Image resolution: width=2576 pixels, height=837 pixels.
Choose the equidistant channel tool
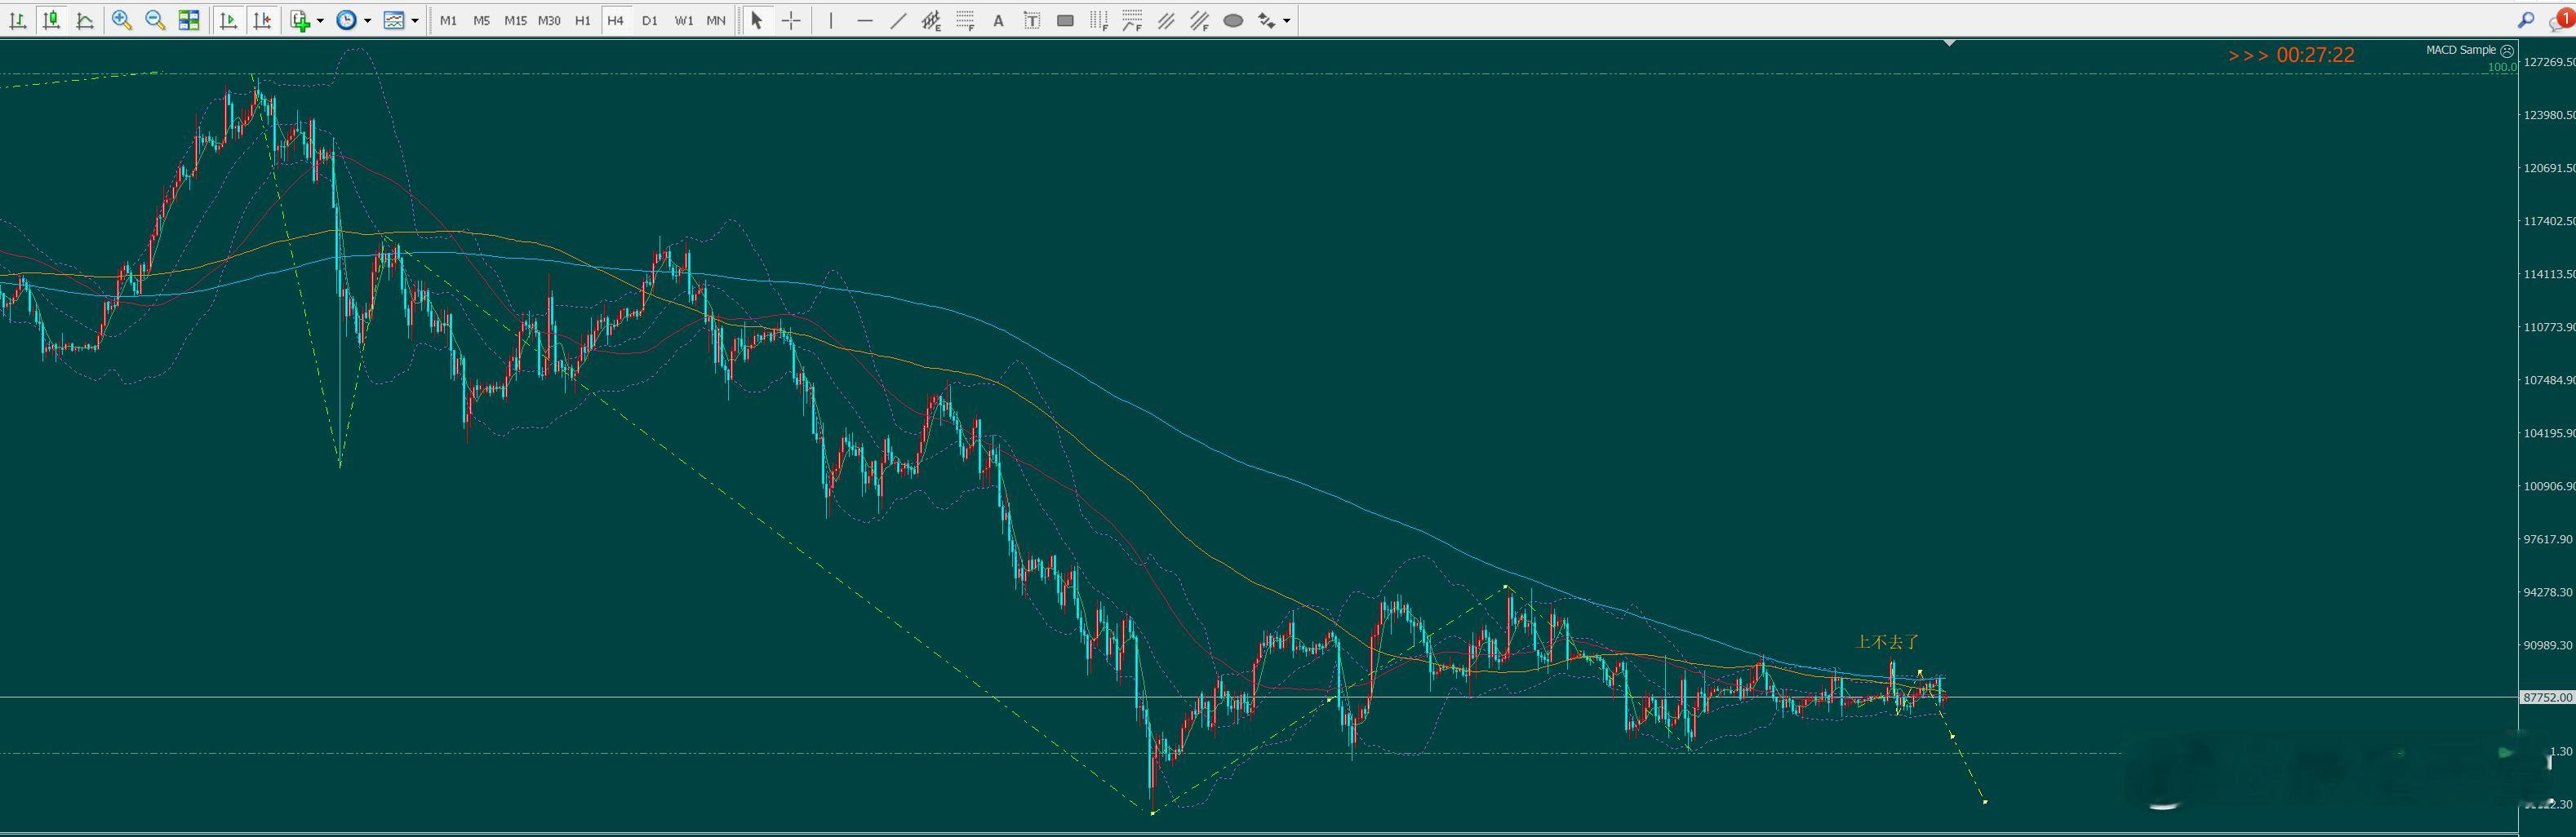pos(932,20)
